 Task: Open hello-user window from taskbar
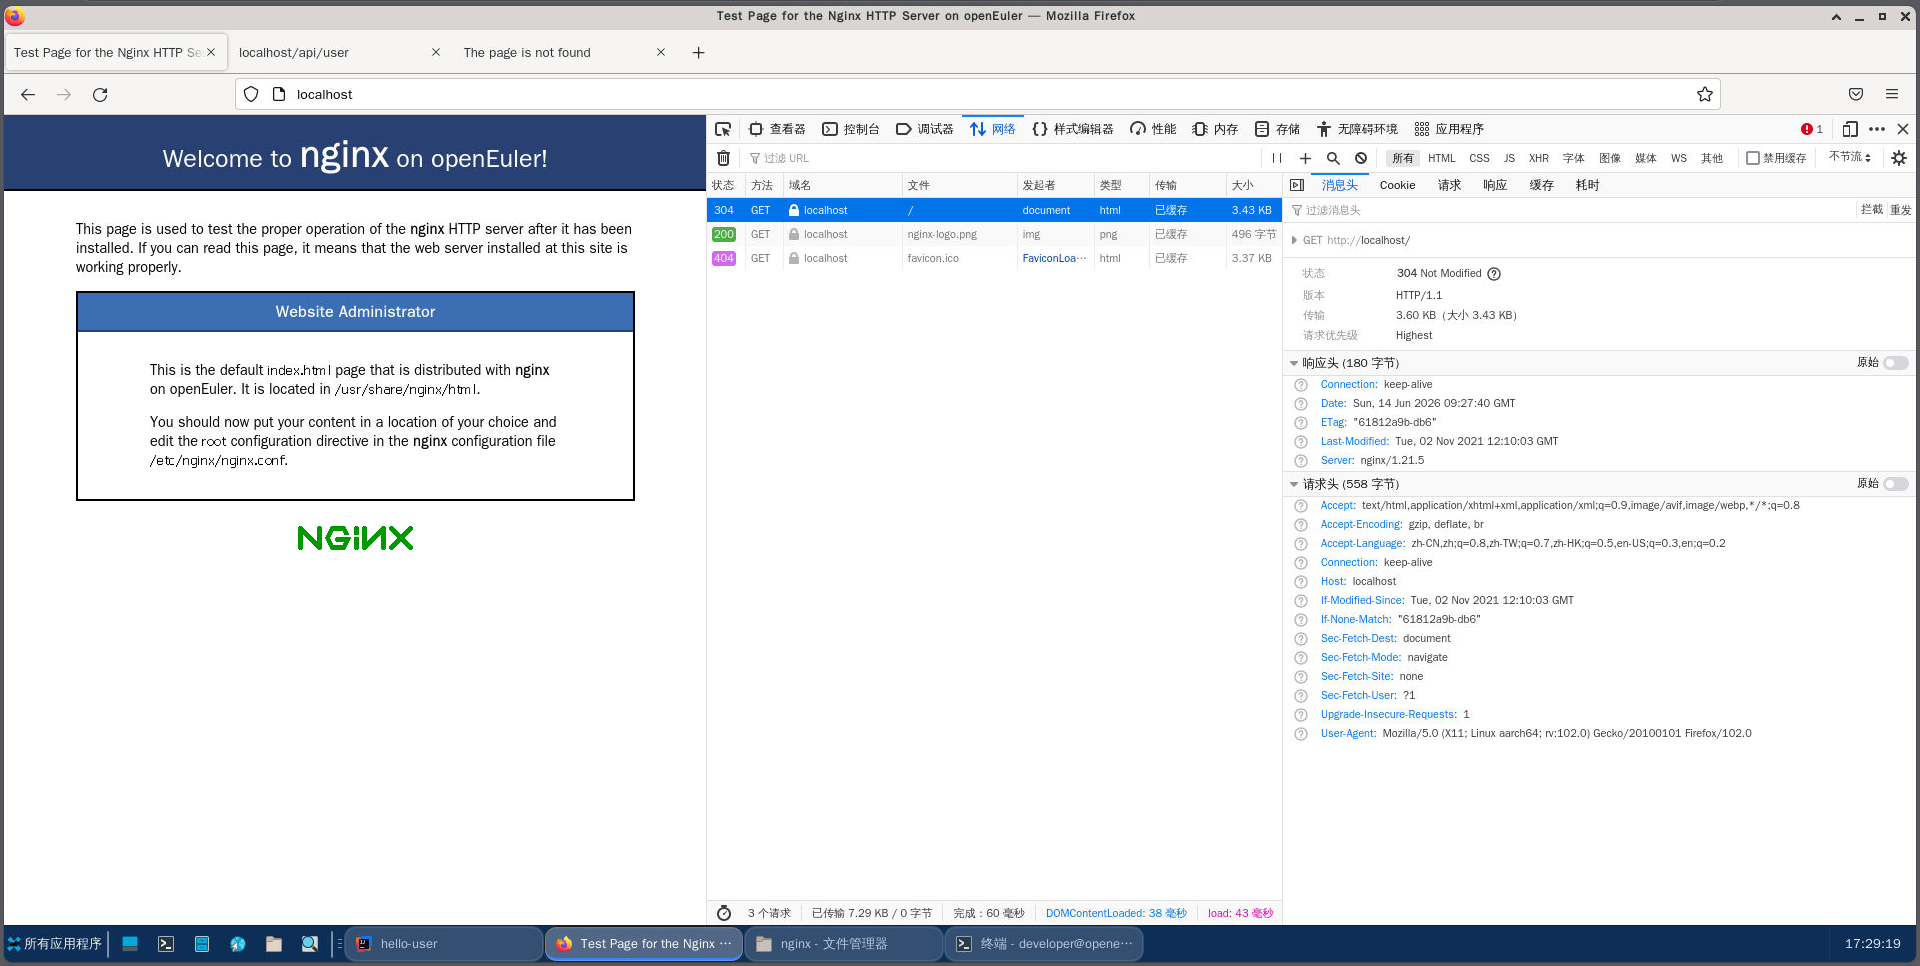click(444, 944)
